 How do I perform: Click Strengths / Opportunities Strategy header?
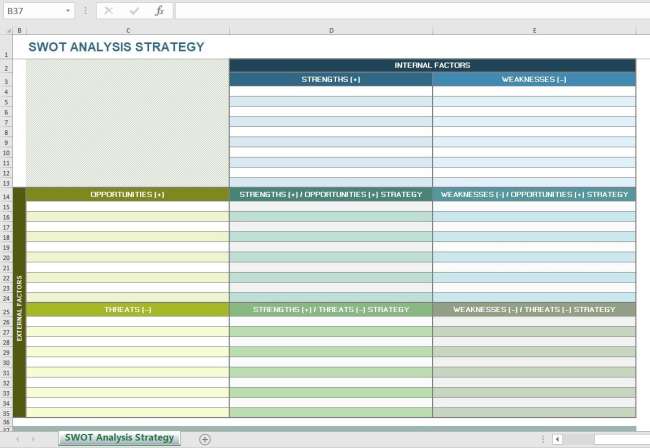(331, 194)
